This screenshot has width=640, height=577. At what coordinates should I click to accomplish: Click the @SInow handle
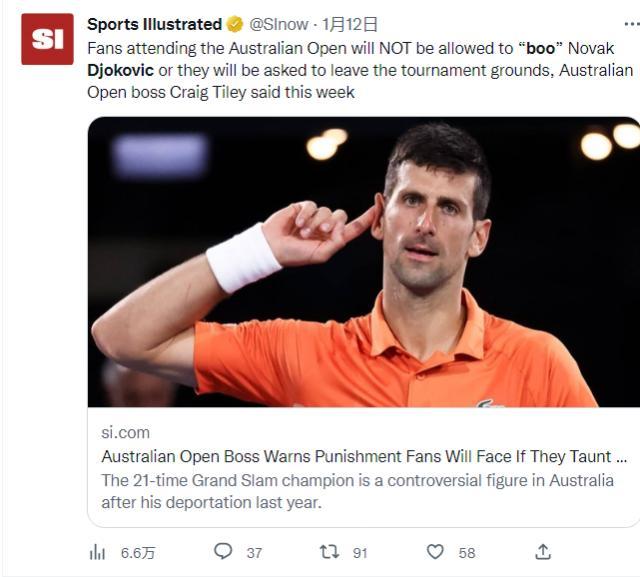(279, 24)
